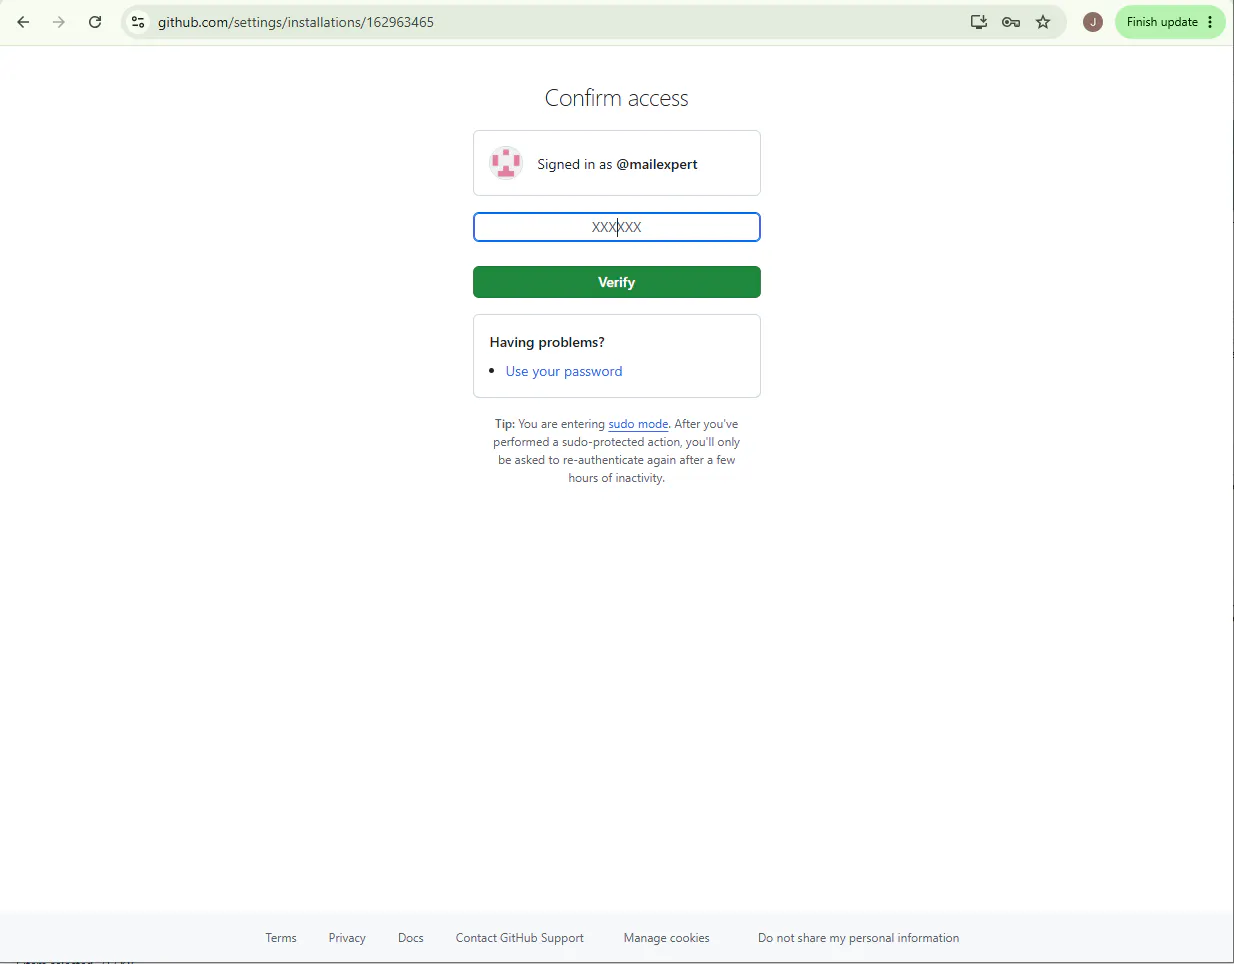Open the Docs footer link

411,938
